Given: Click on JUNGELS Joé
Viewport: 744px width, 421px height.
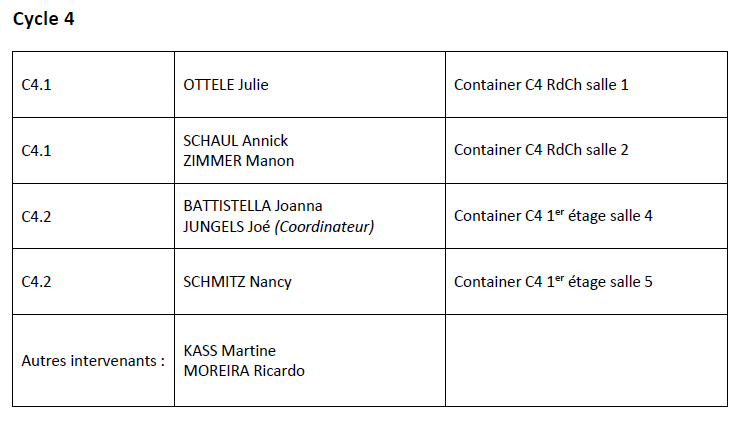Looking at the screenshot, I should (226, 227).
